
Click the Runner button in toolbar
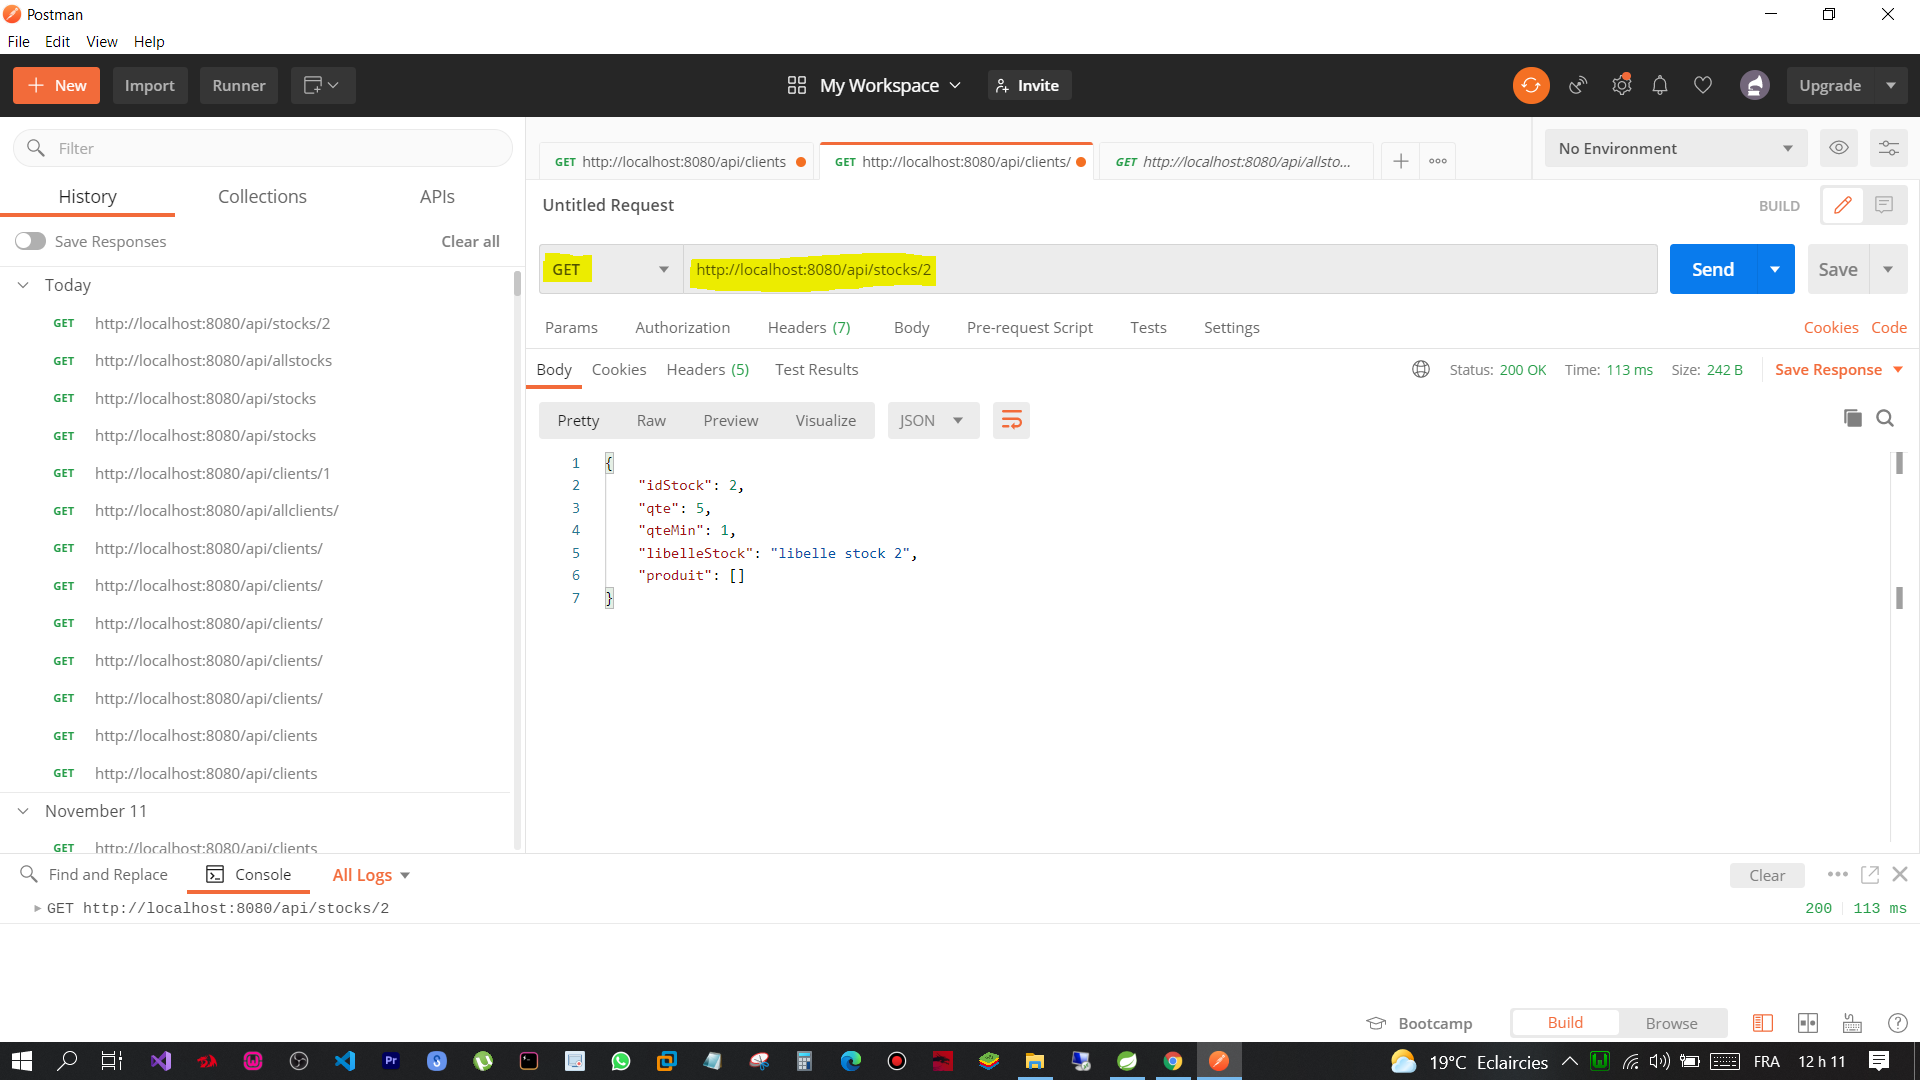tap(239, 84)
